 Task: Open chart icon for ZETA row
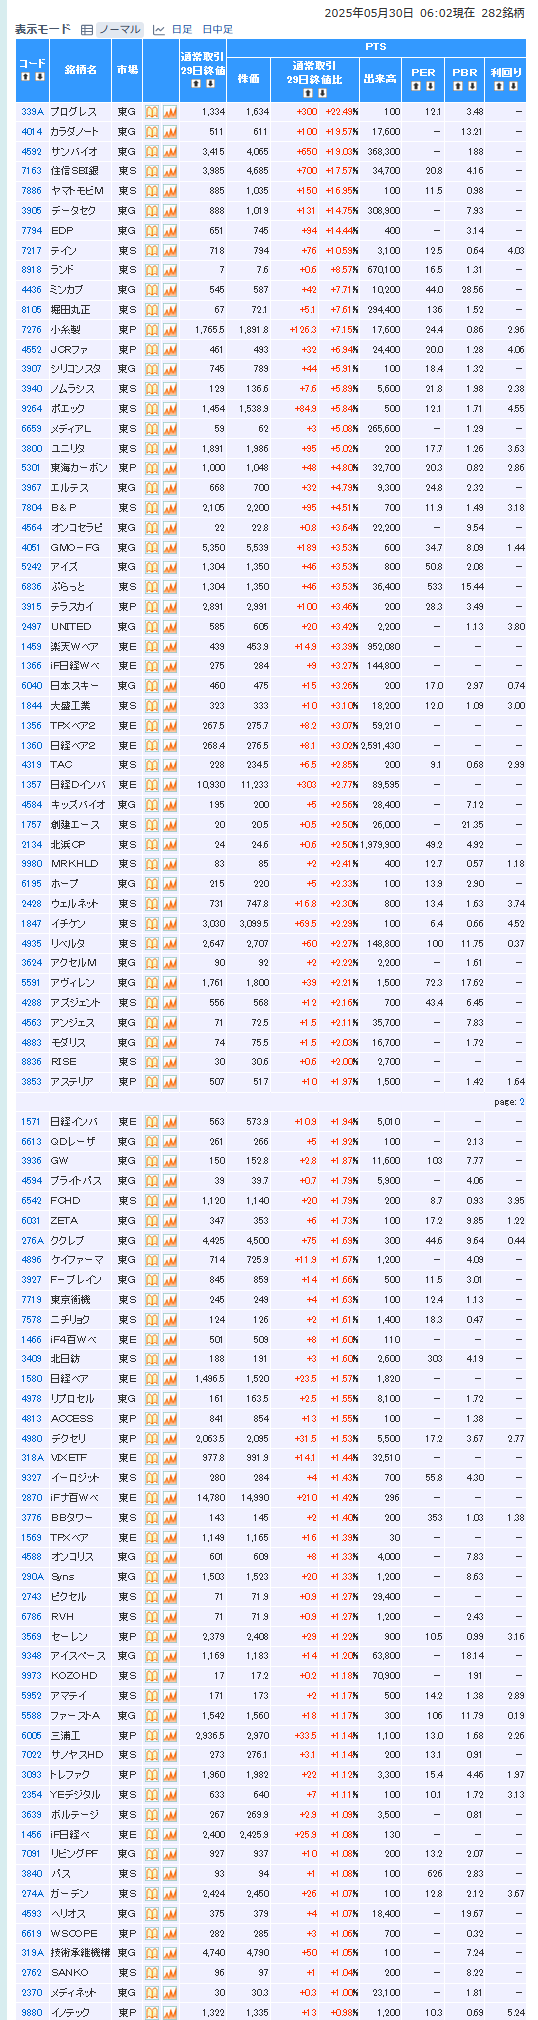coord(169,1221)
